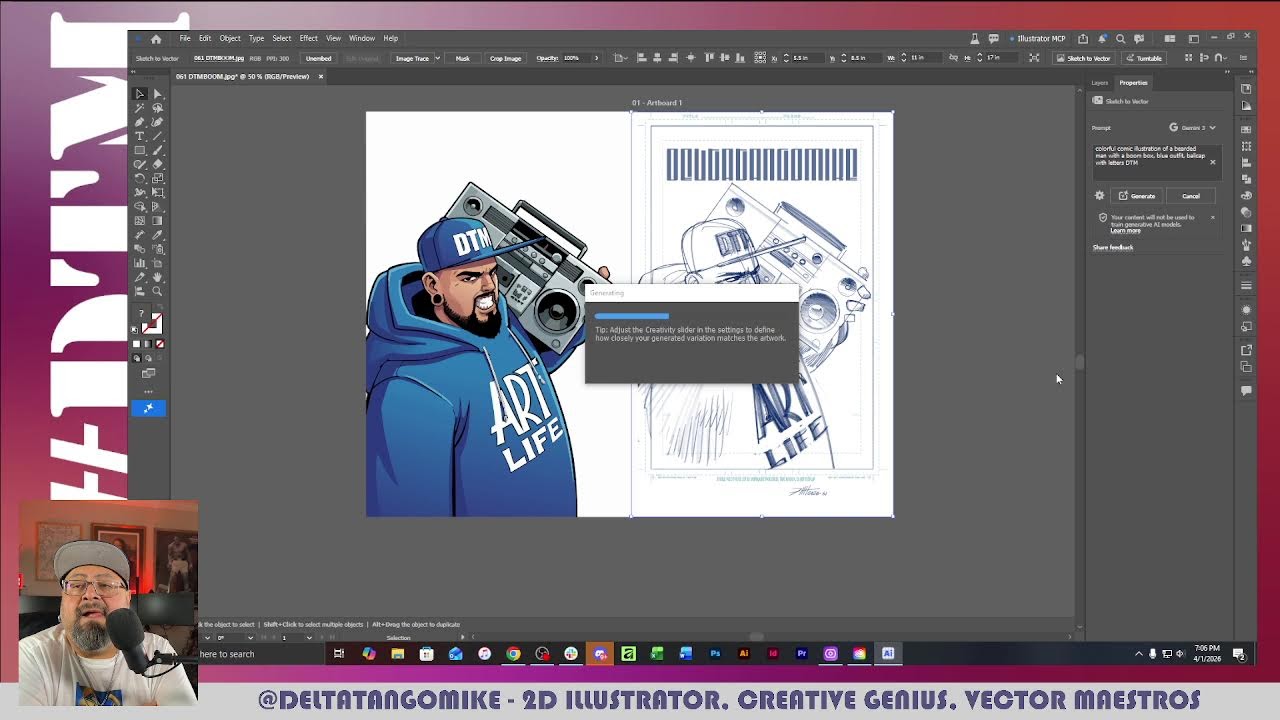1280x720 pixels.
Task: Open the Search magnifier in top bar
Action: [1120, 38]
